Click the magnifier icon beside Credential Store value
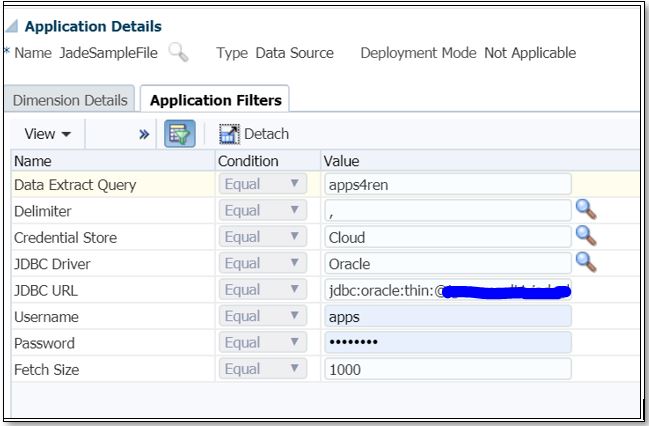This screenshot has width=649, height=426. (x=586, y=237)
